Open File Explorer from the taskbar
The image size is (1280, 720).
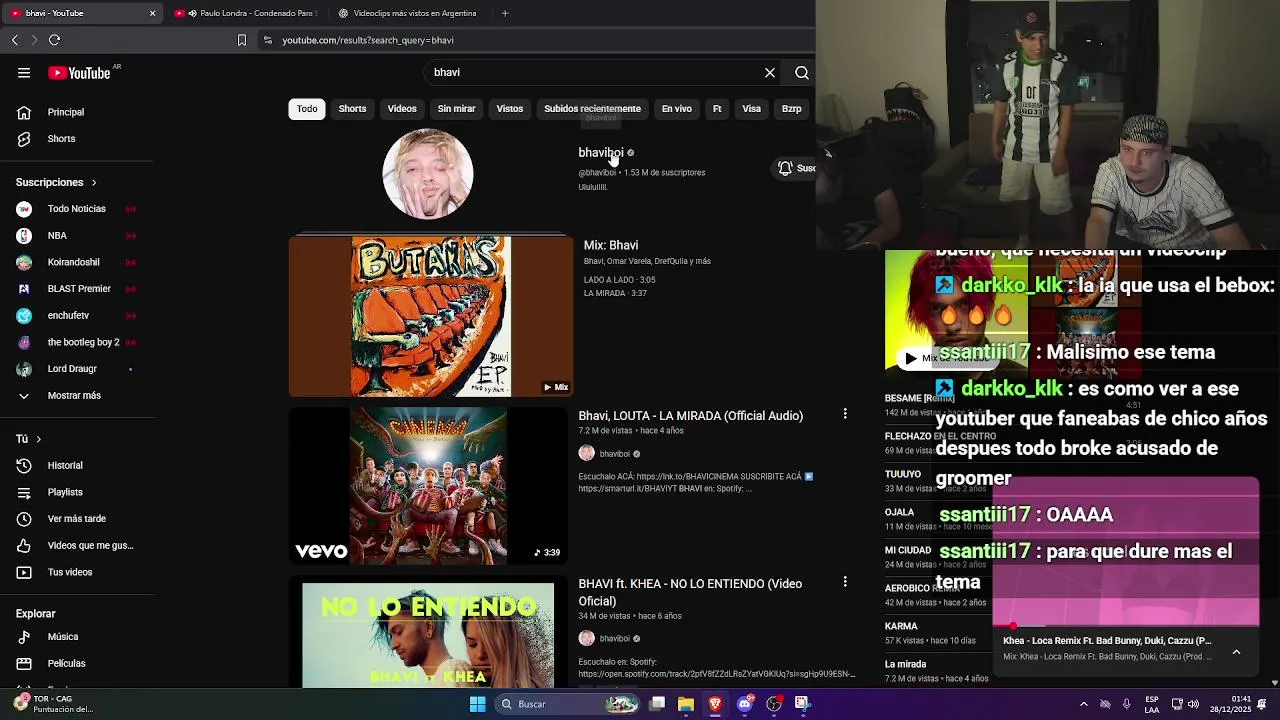tap(685, 704)
